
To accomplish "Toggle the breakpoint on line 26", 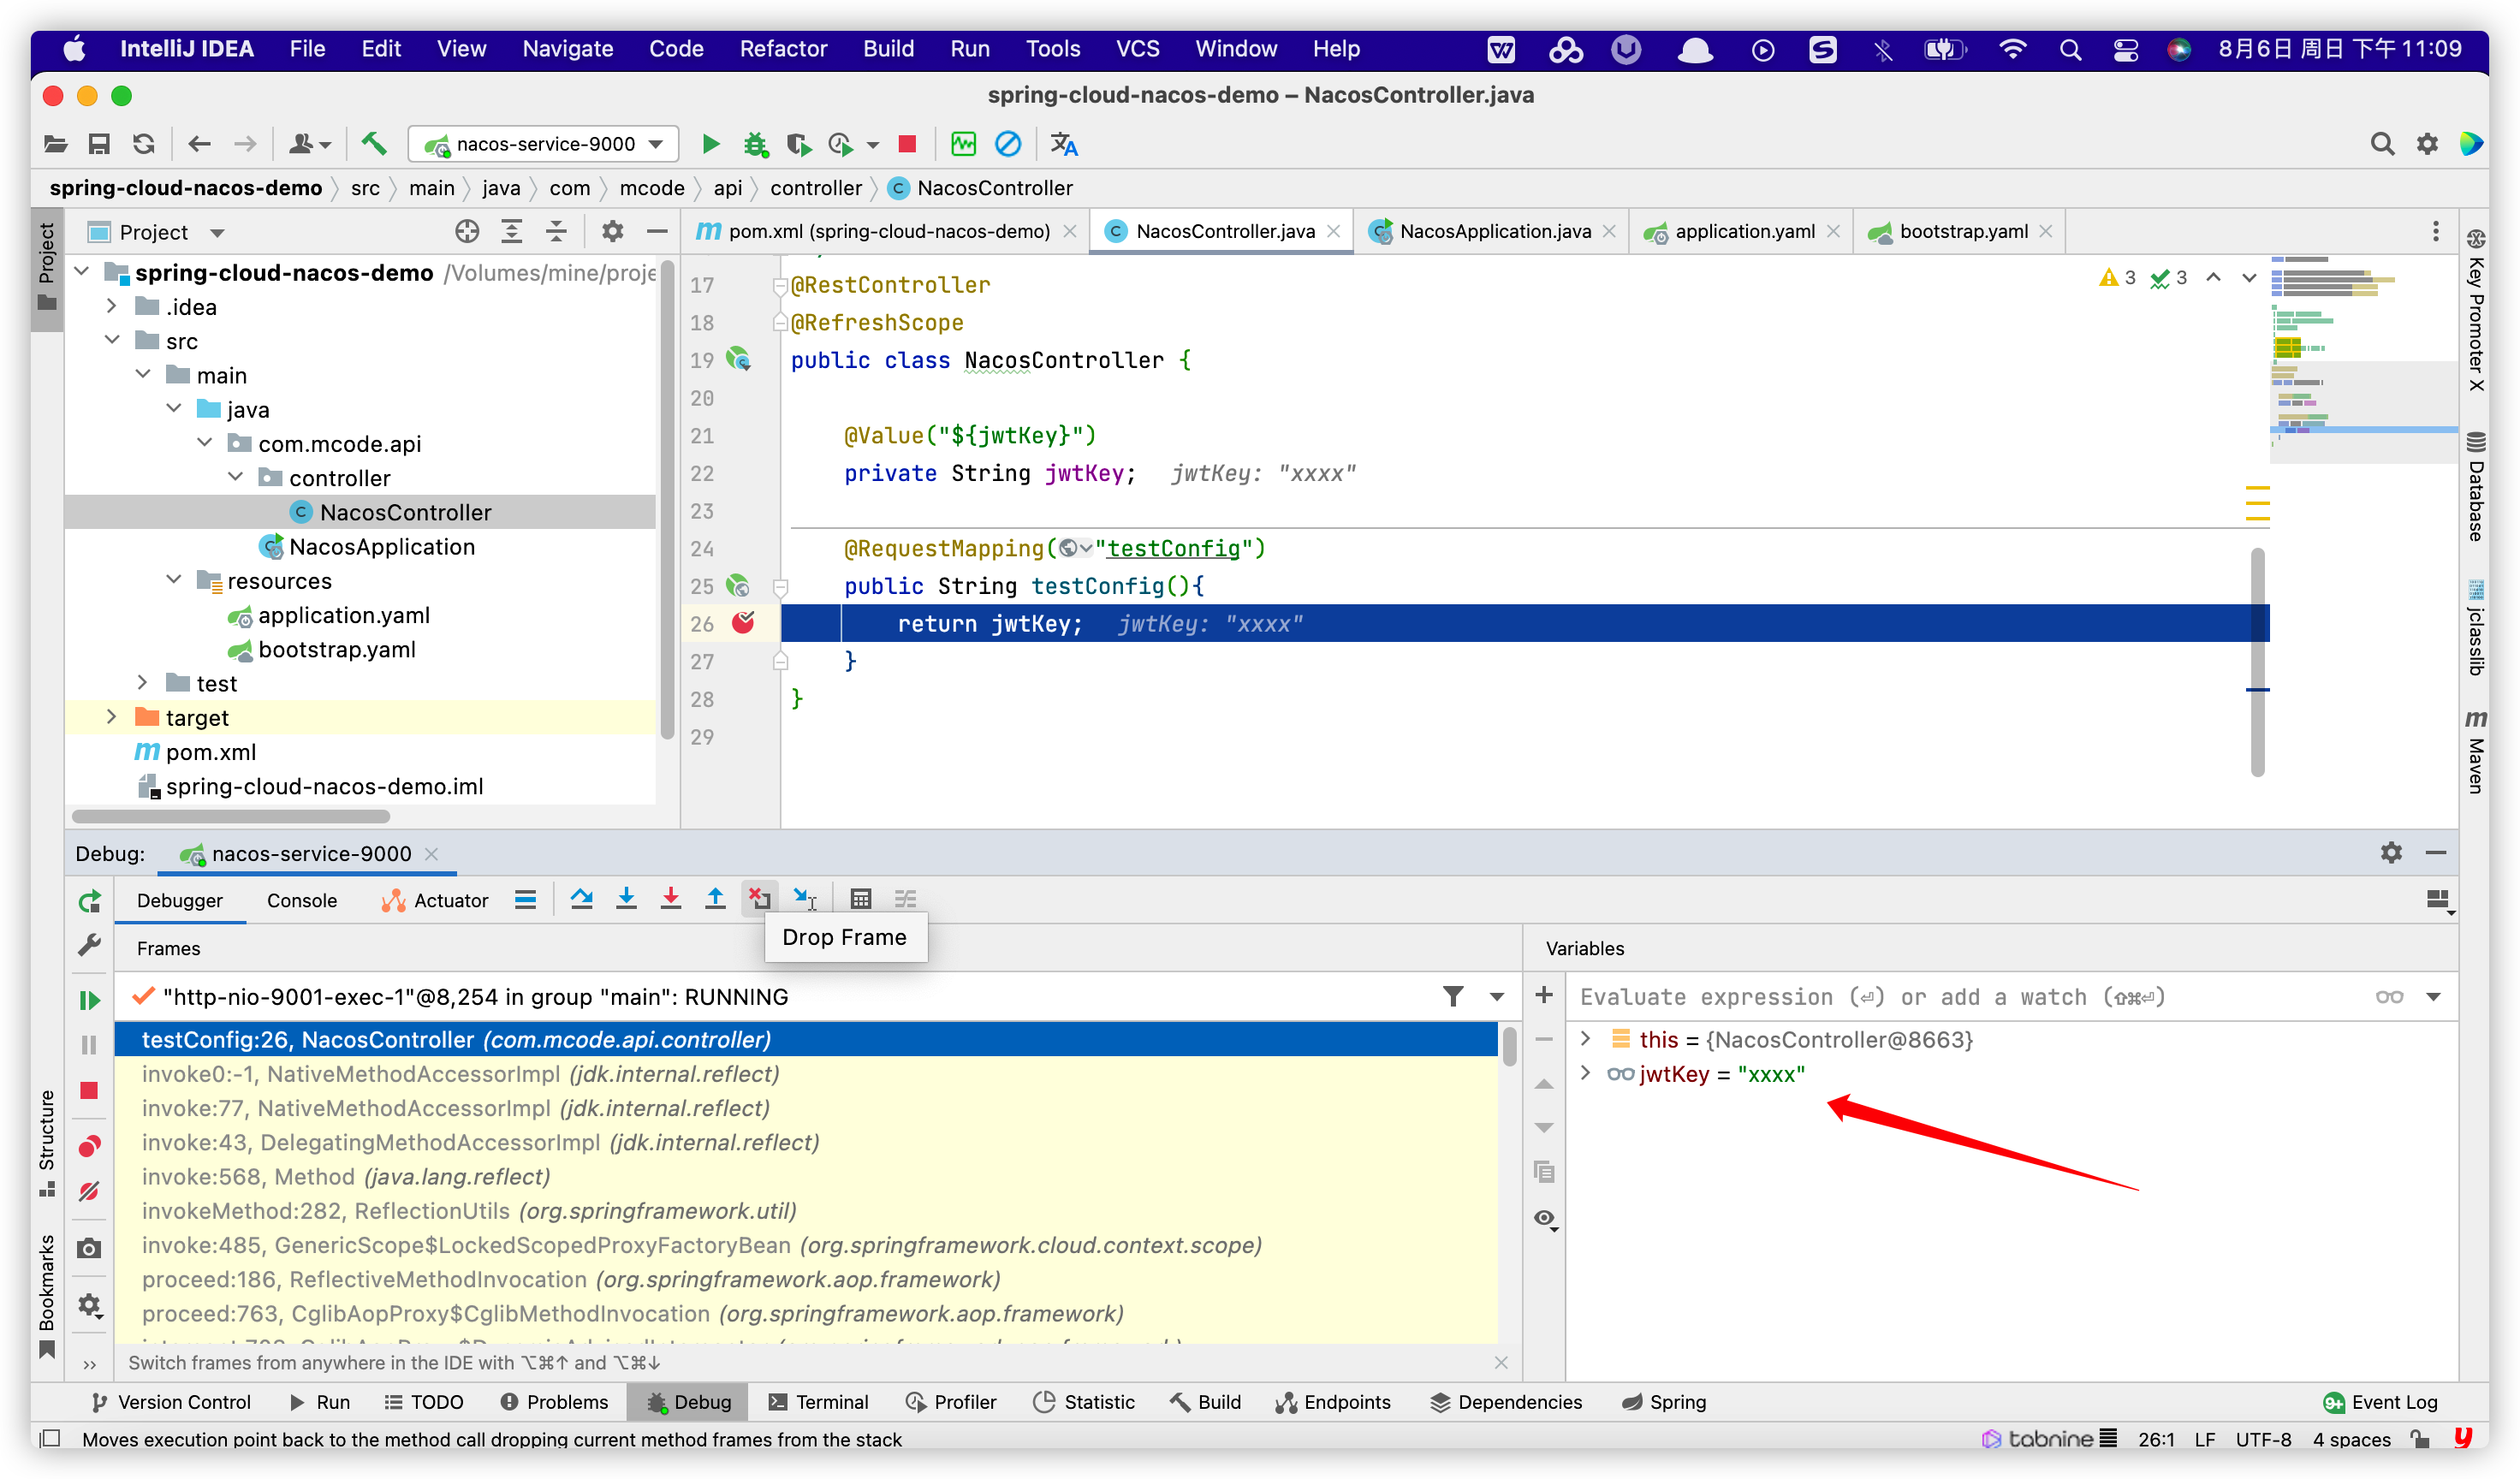I will point(741,623).
